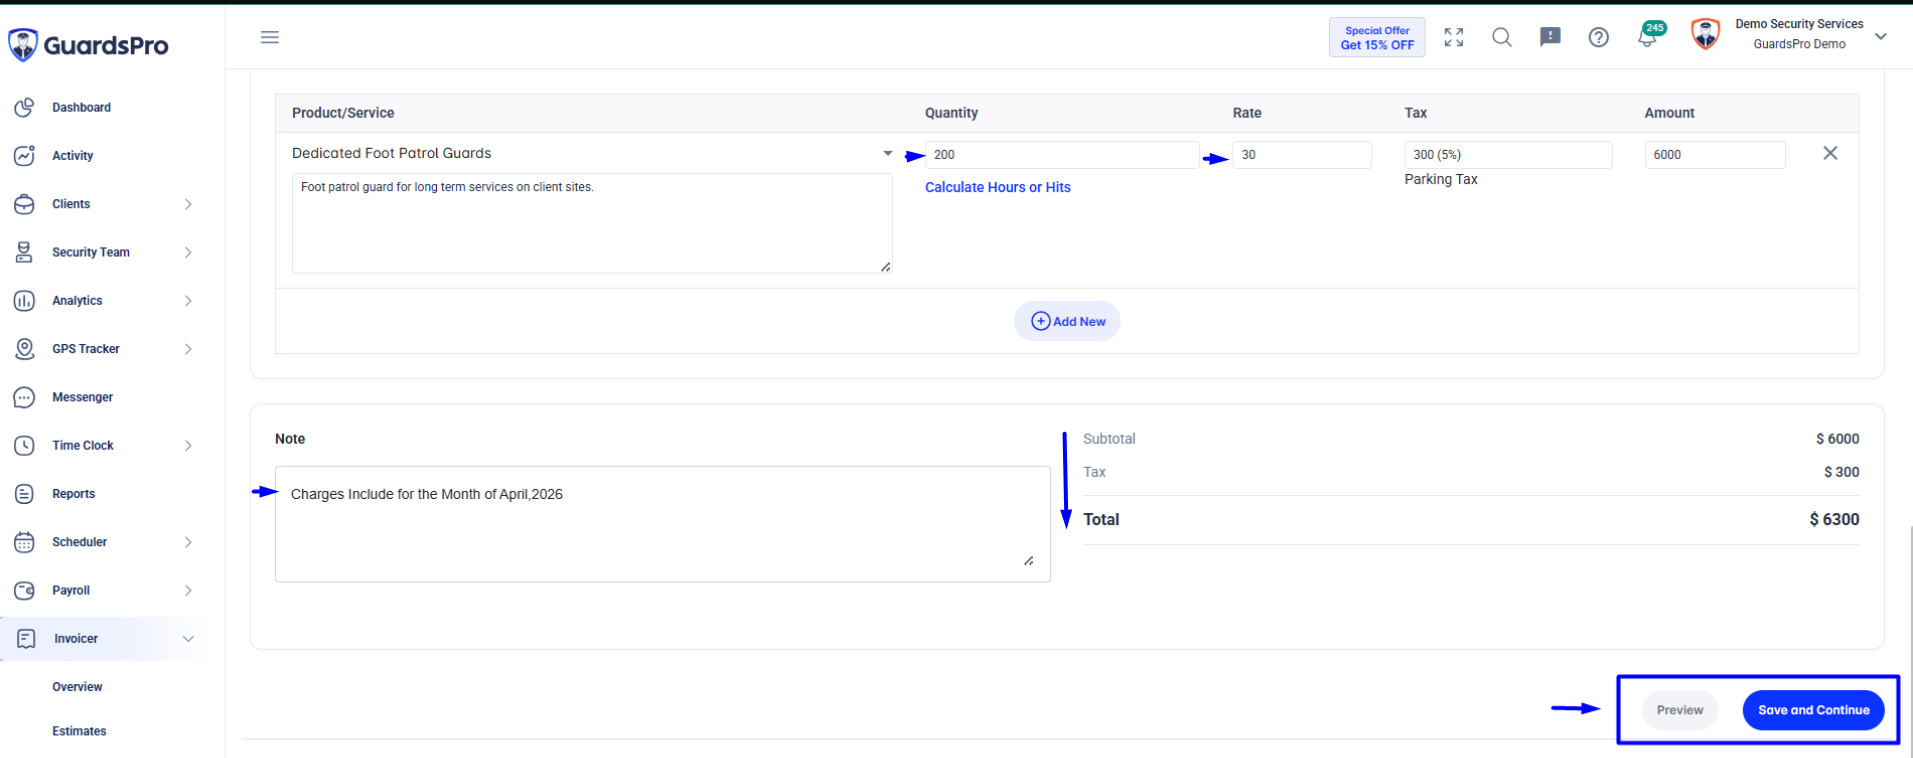Click the Clients sidebar icon

24,204
